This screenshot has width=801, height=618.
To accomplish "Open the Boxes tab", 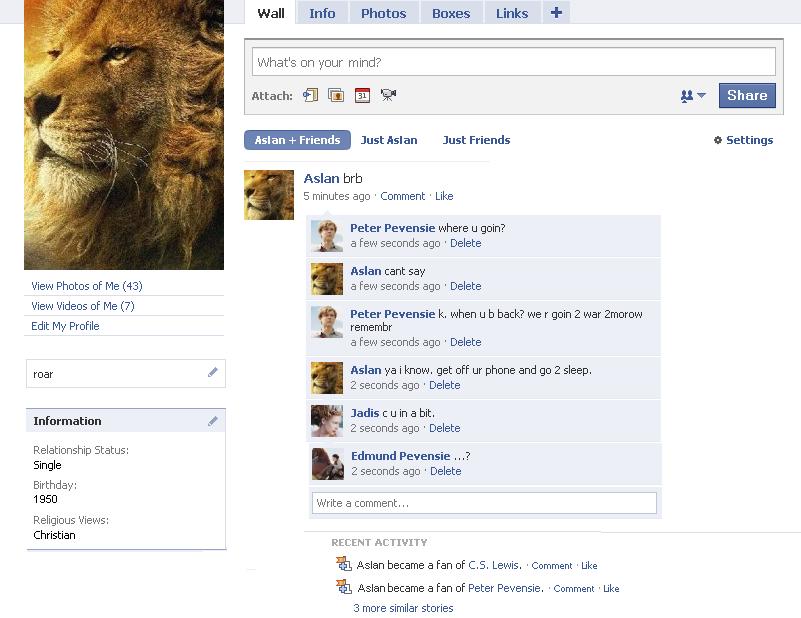I will tap(451, 13).
